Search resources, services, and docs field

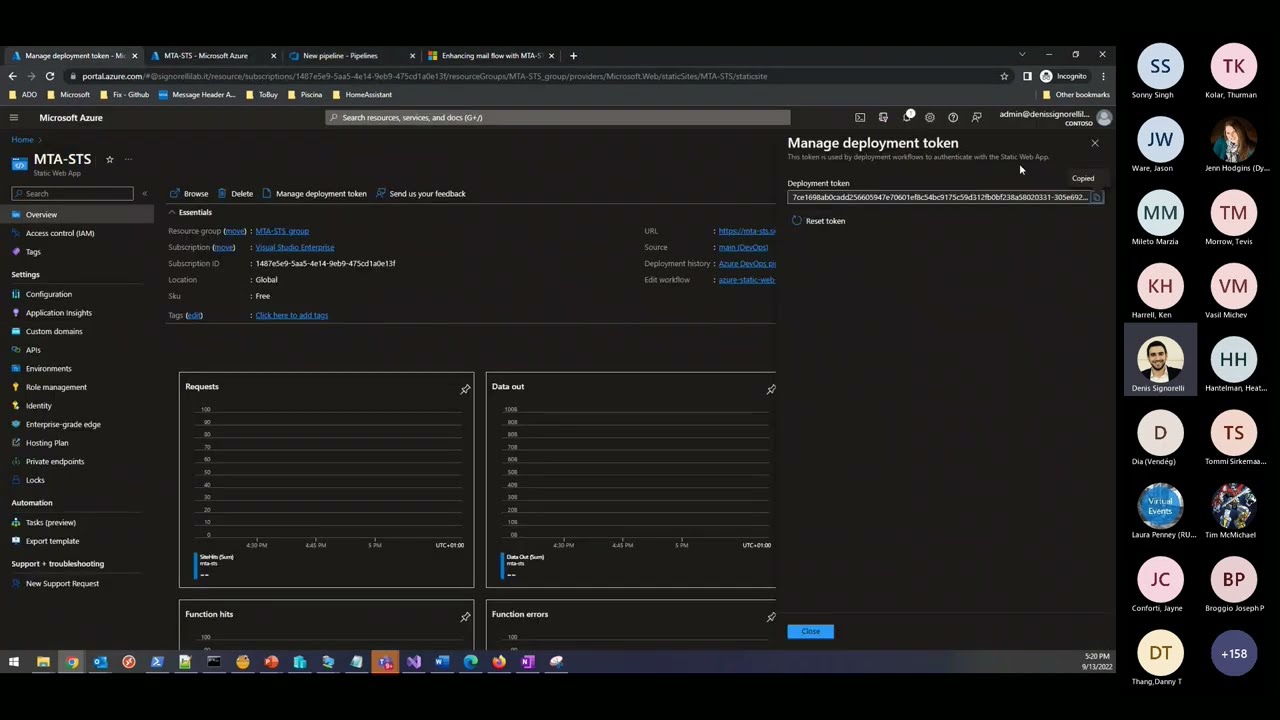tap(558, 118)
